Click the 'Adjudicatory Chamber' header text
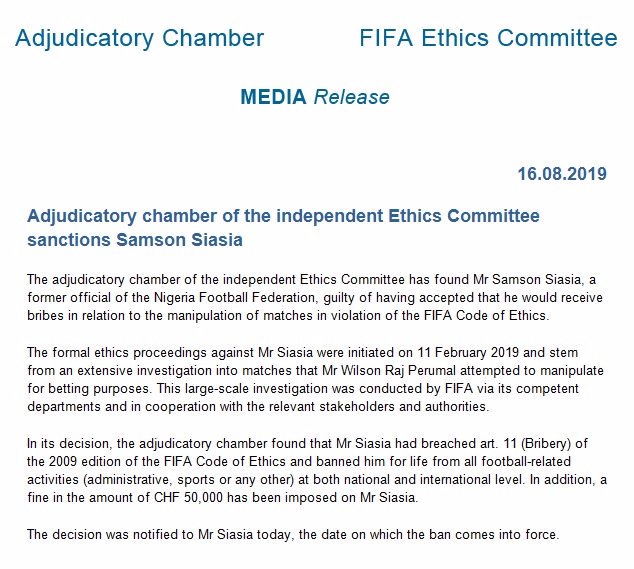The width and height of the screenshot is (634, 569). pyautogui.click(x=139, y=38)
